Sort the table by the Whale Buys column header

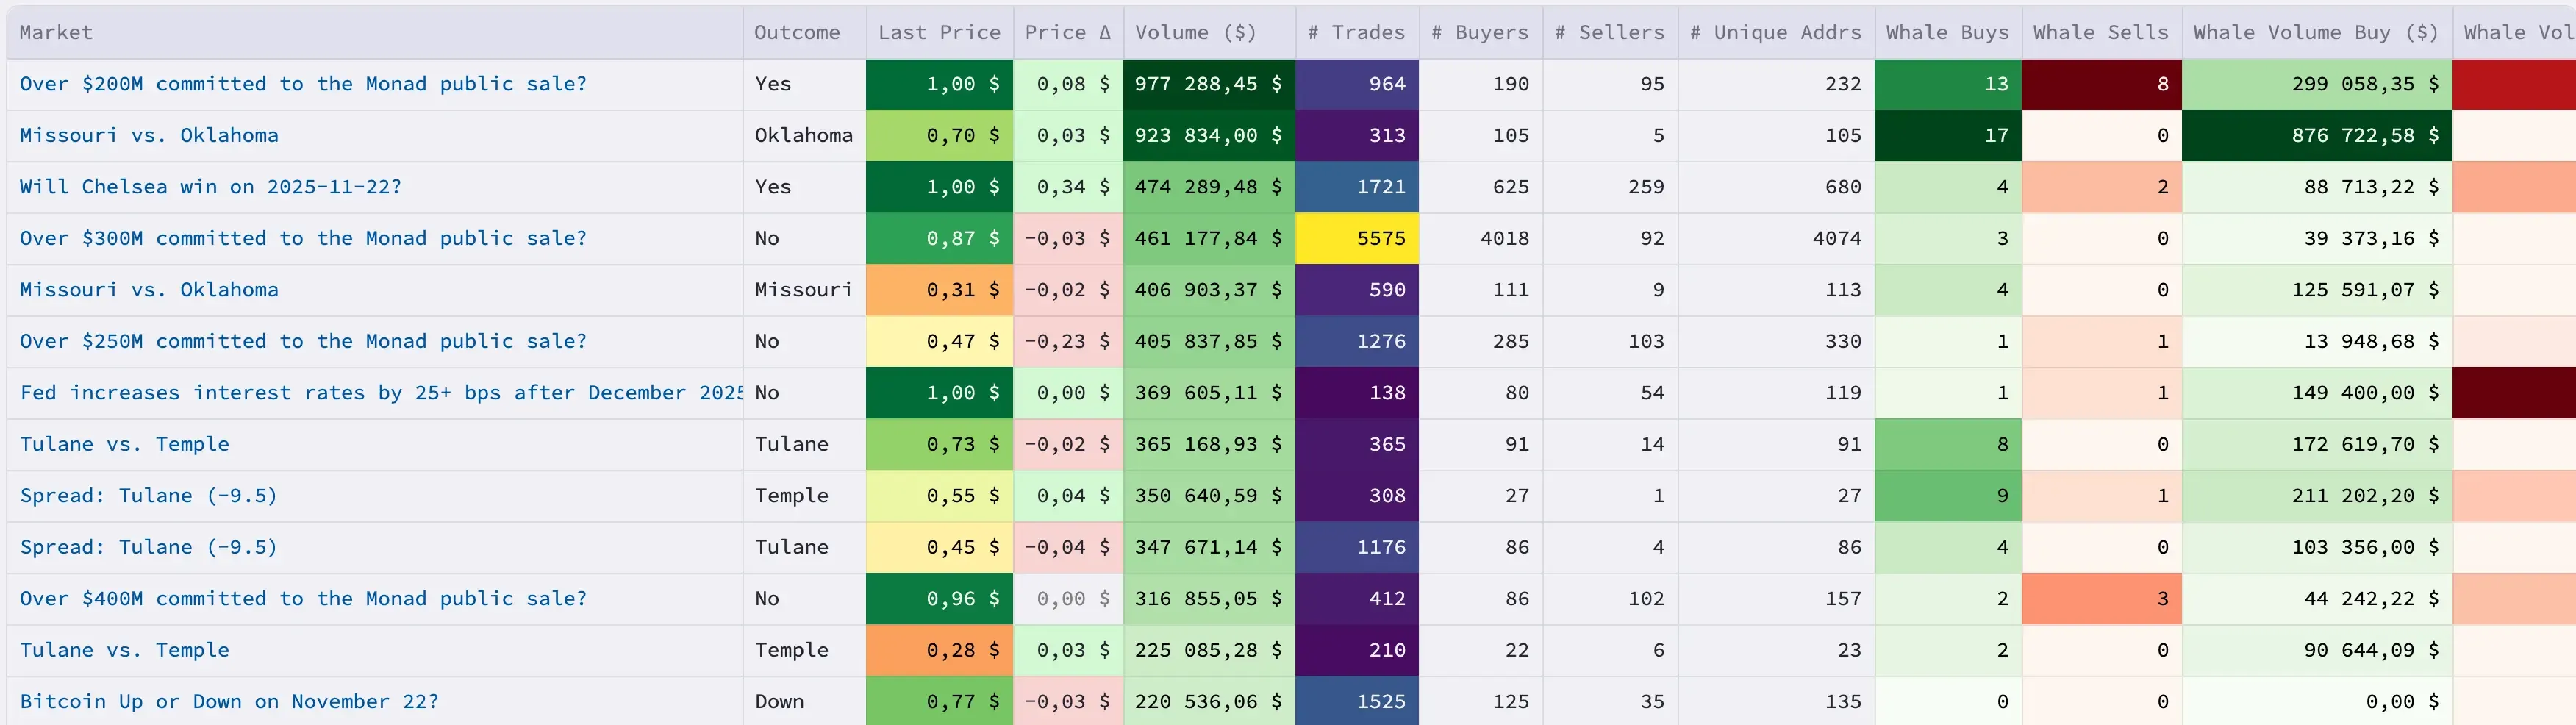[1945, 32]
